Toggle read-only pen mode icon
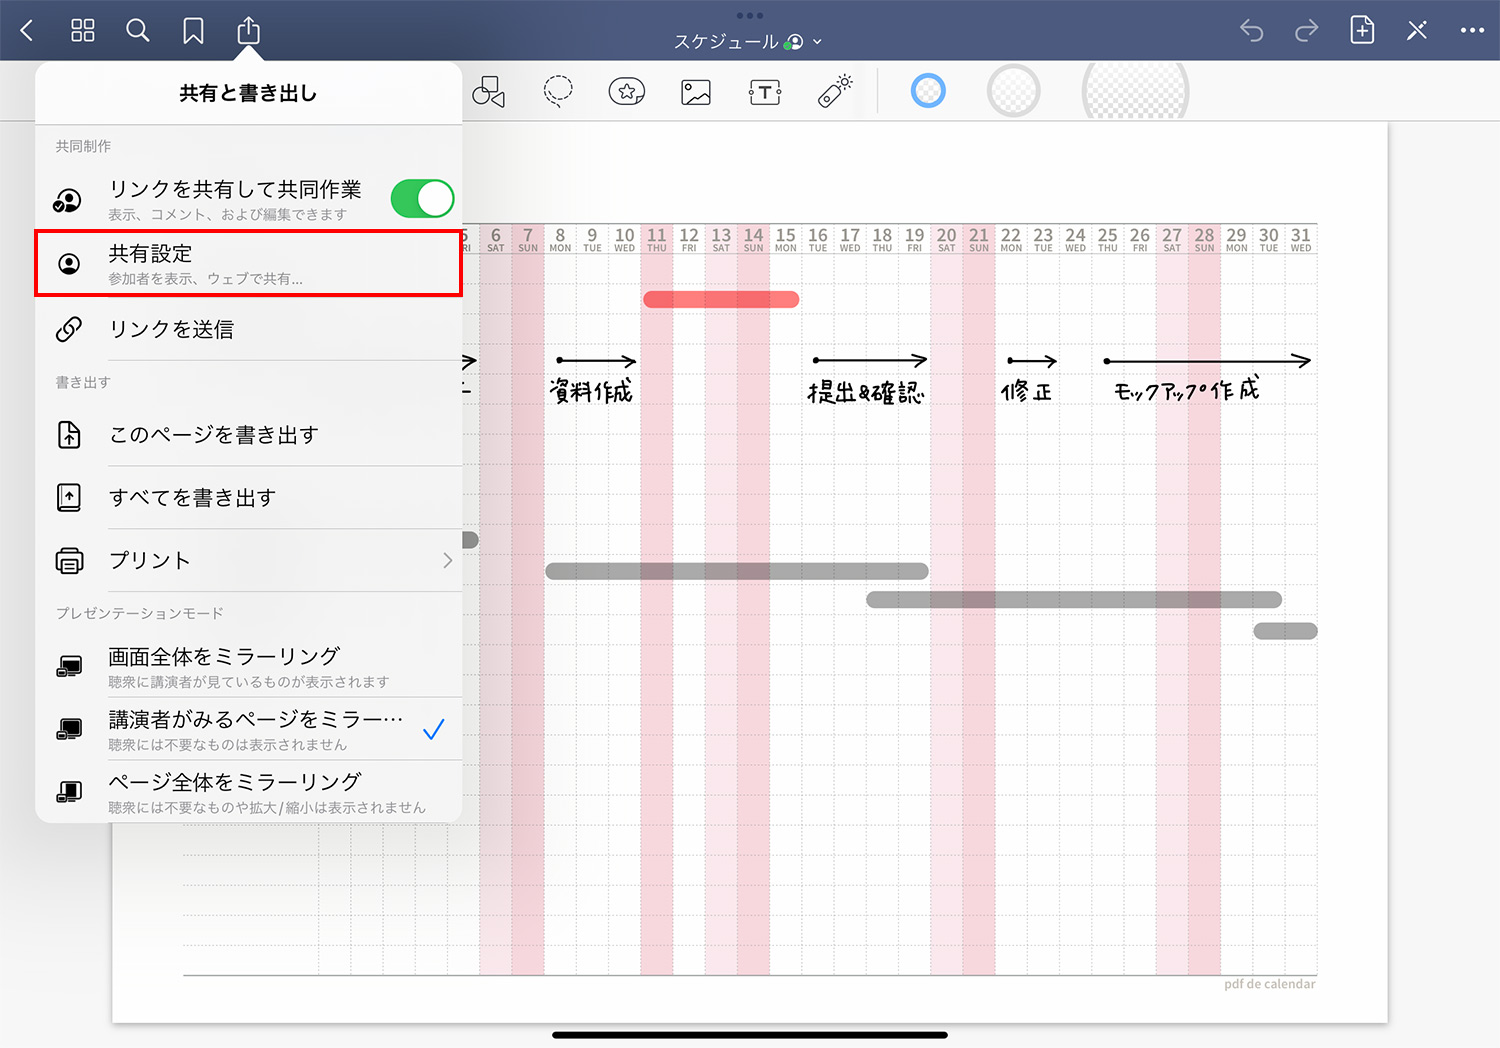 pos(1417,30)
